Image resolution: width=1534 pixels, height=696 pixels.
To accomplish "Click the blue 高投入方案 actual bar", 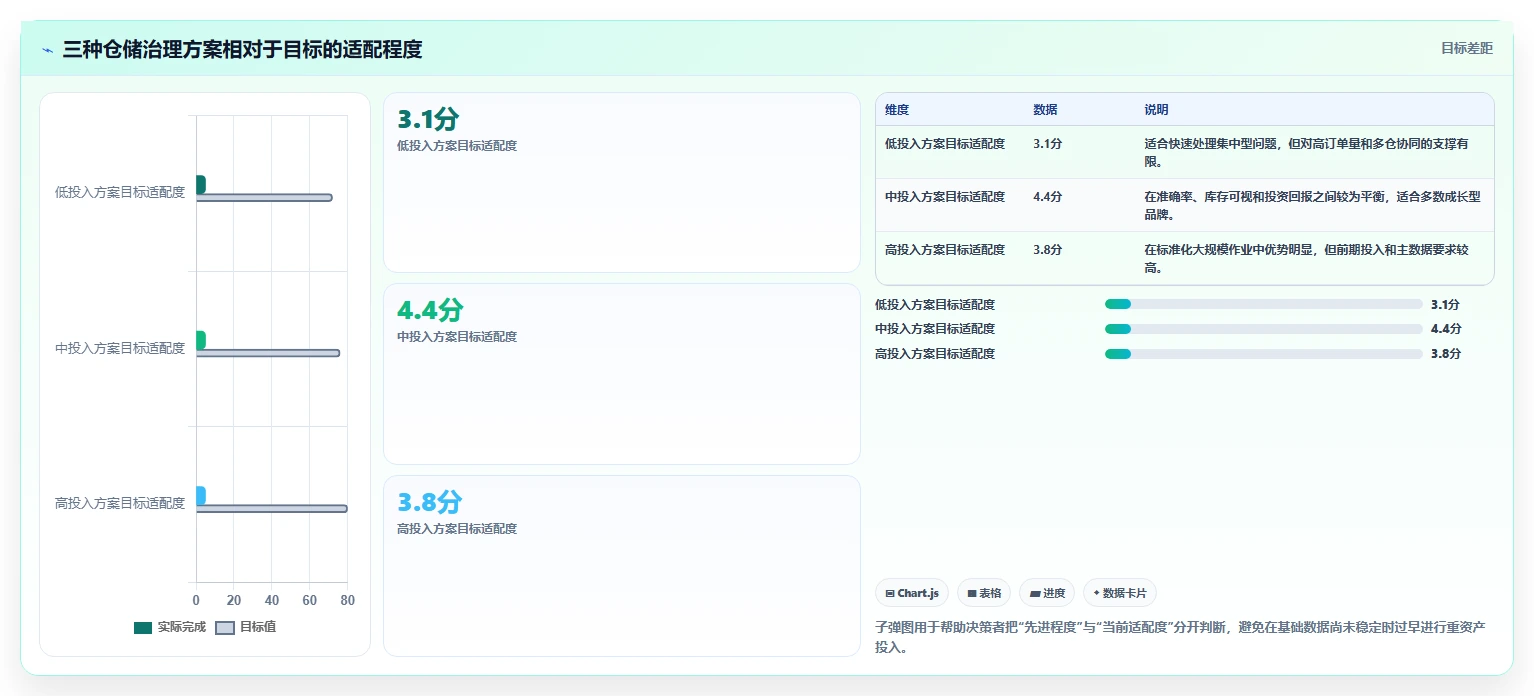I will pyautogui.click(x=201, y=495).
